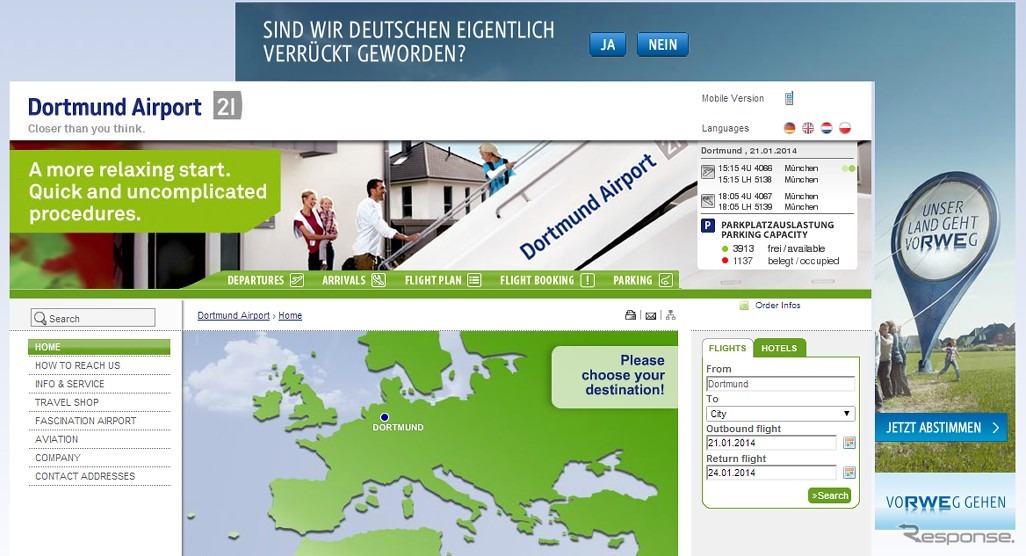Open the sitemap icon
This screenshot has height=556, width=1026.
point(671,315)
